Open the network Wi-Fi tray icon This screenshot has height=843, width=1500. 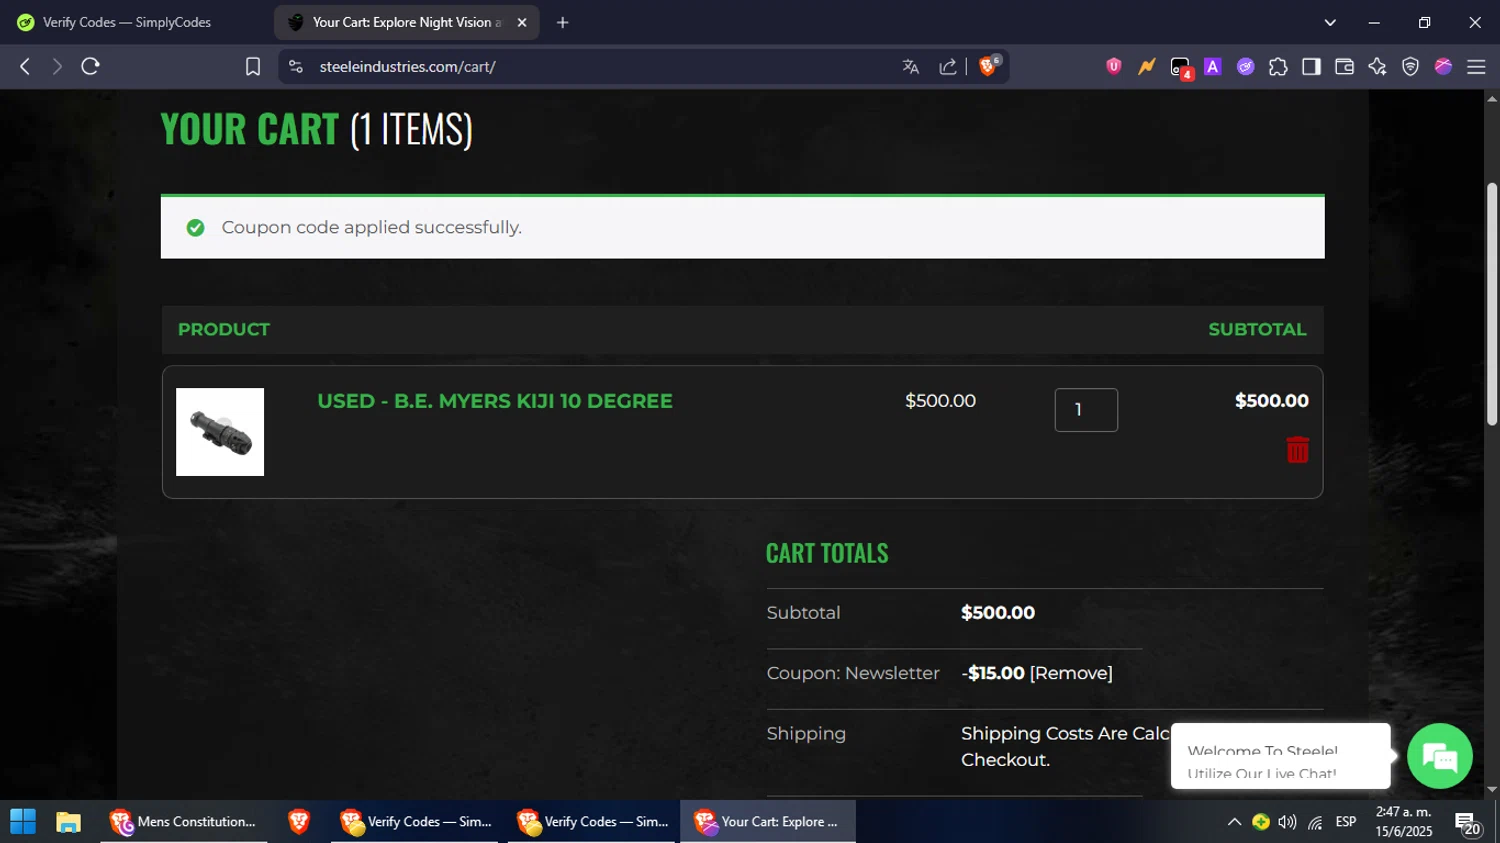(x=1315, y=822)
